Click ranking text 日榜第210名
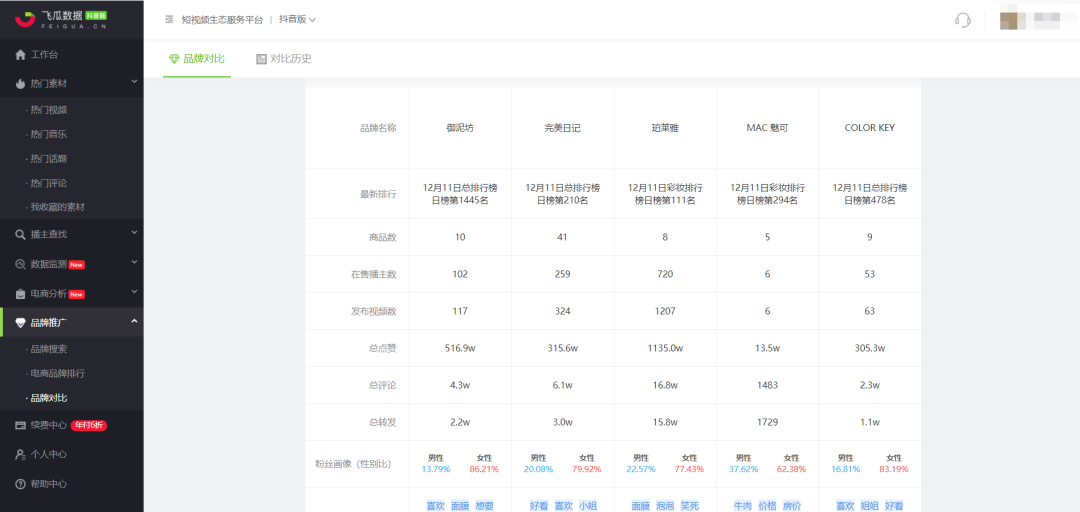Screen dimensions: 1080x512 tap(562, 201)
